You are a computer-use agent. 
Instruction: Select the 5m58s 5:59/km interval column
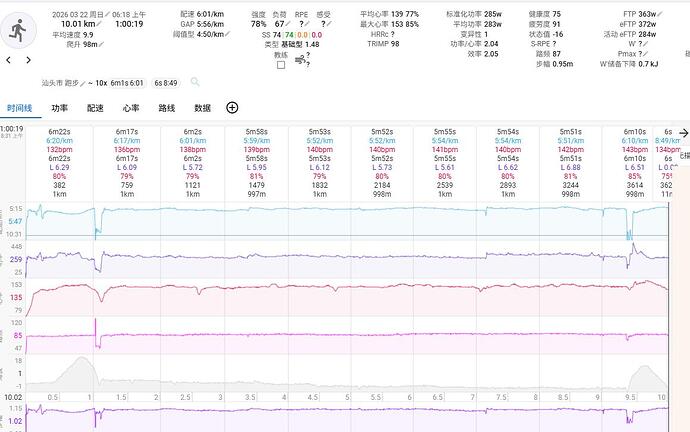pos(257,163)
